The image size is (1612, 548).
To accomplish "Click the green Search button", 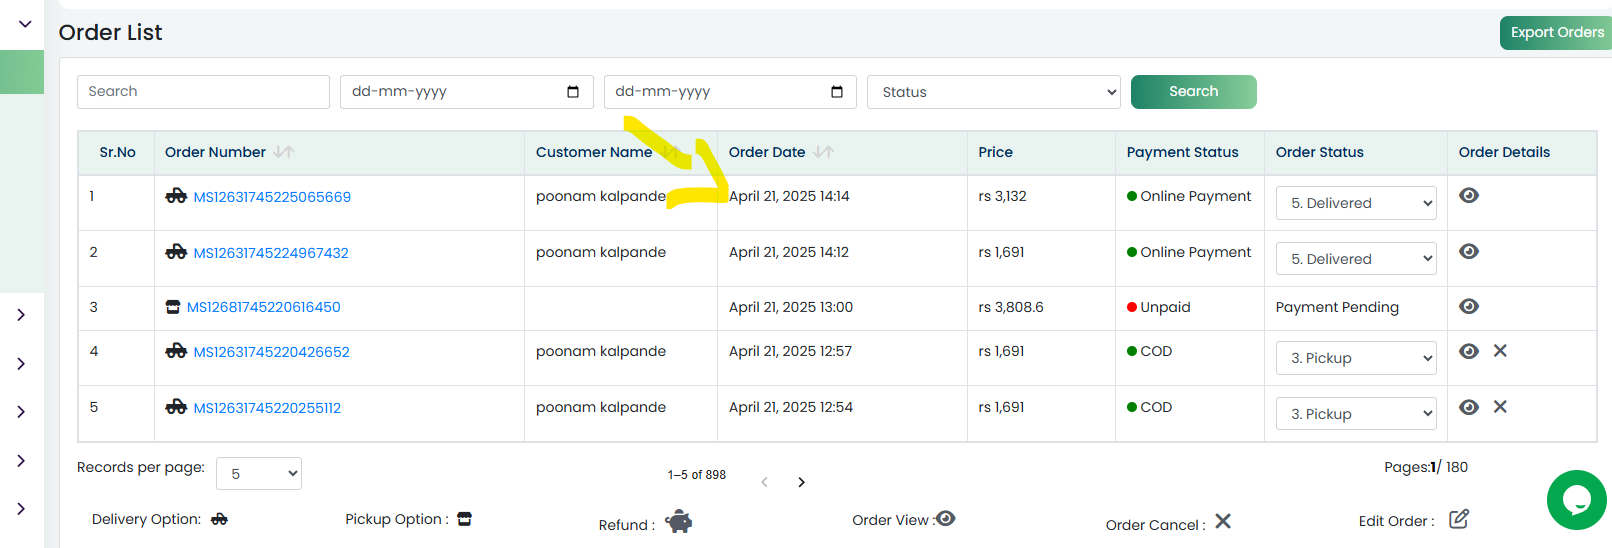I will tap(1194, 92).
